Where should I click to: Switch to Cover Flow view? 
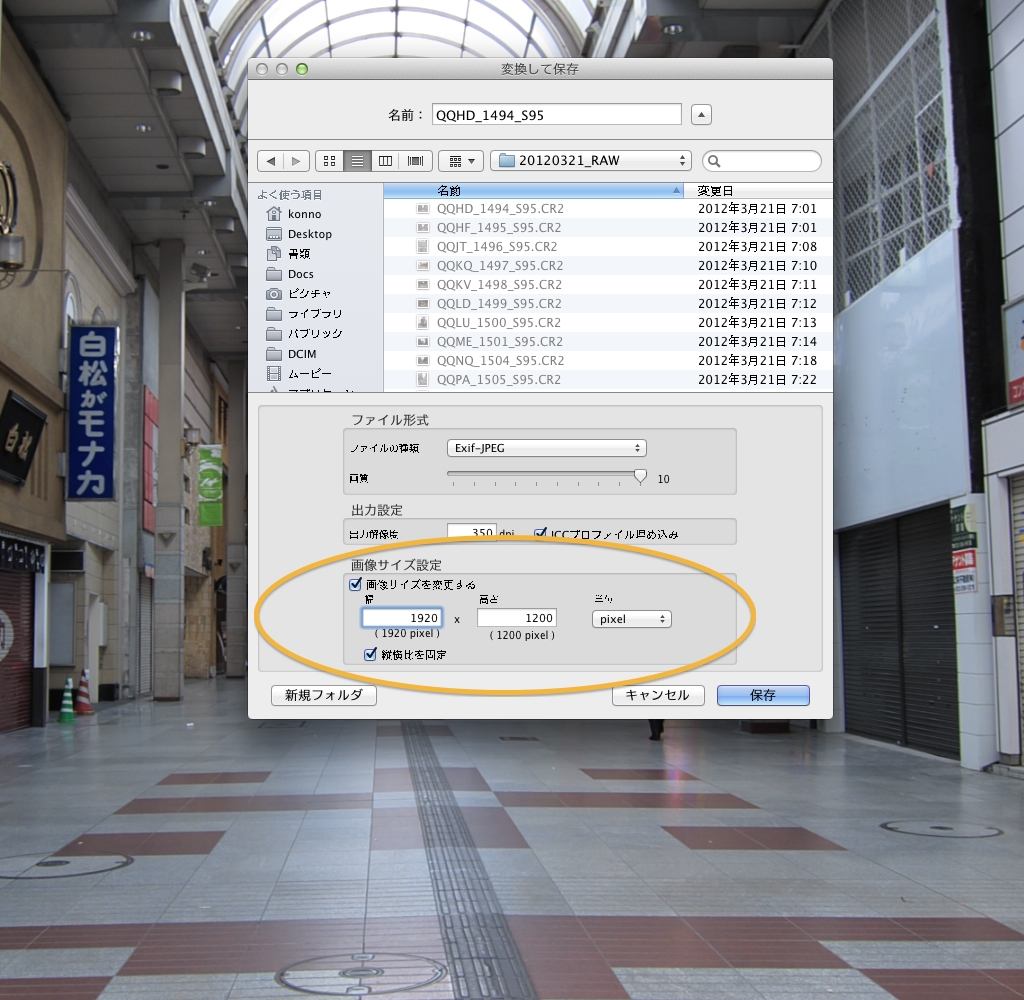[415, 161]
